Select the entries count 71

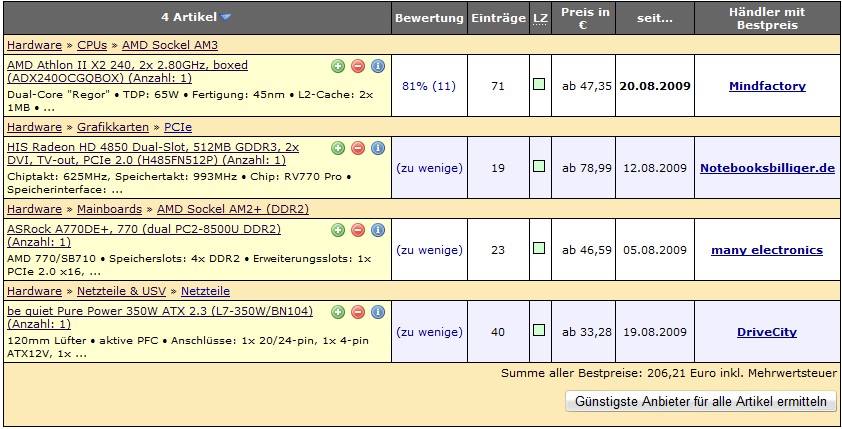point(498,86)
